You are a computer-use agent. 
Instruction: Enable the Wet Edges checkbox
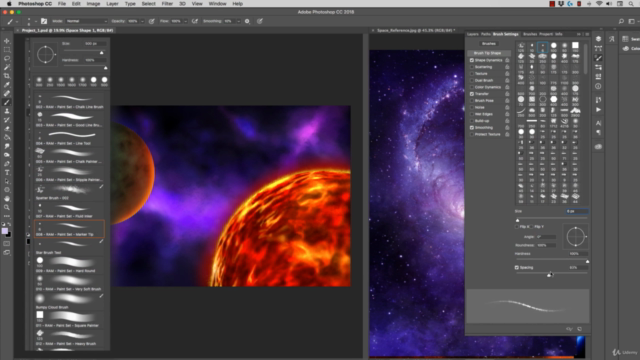coord(472,114)
